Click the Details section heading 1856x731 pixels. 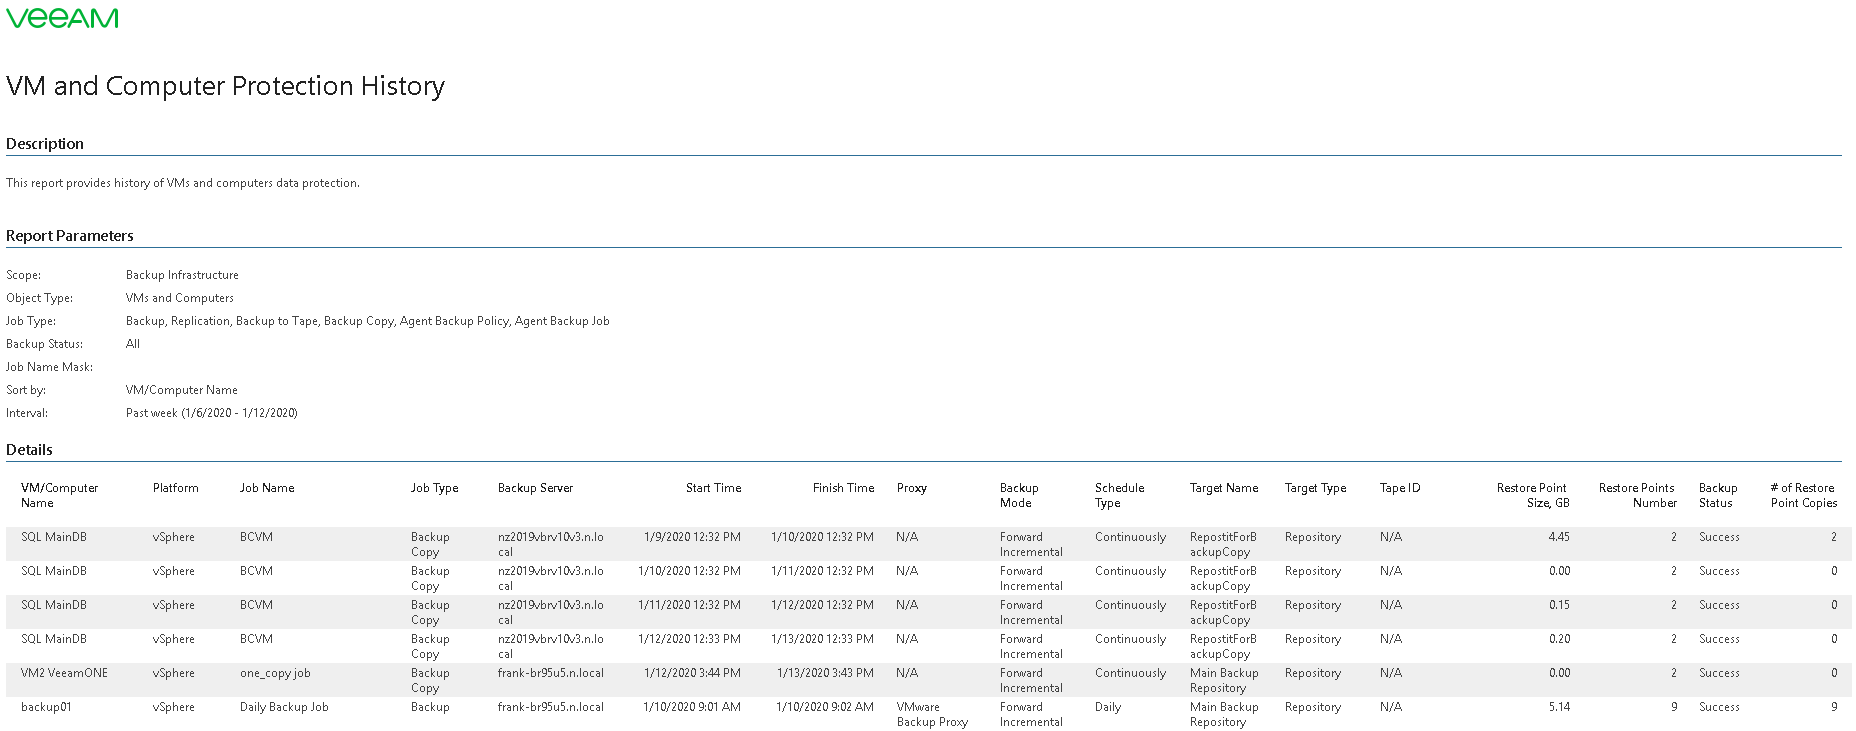(x=29, y=450)
